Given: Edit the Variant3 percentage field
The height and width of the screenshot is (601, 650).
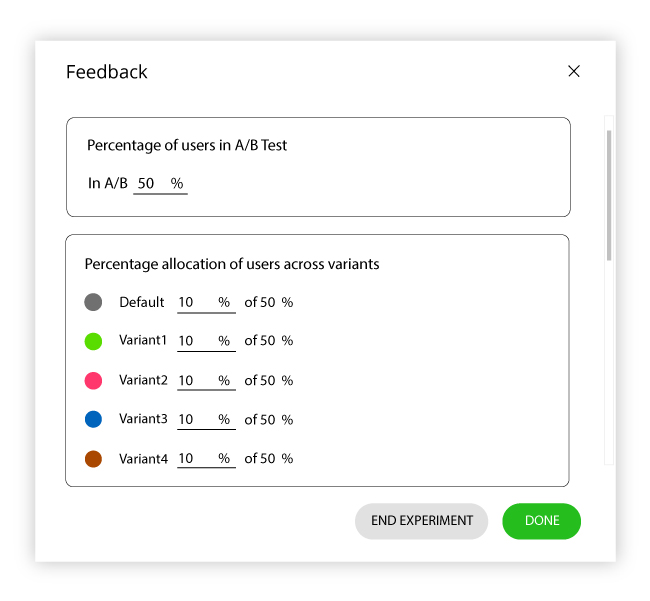Looking at the screenshot, I should 206,419.
